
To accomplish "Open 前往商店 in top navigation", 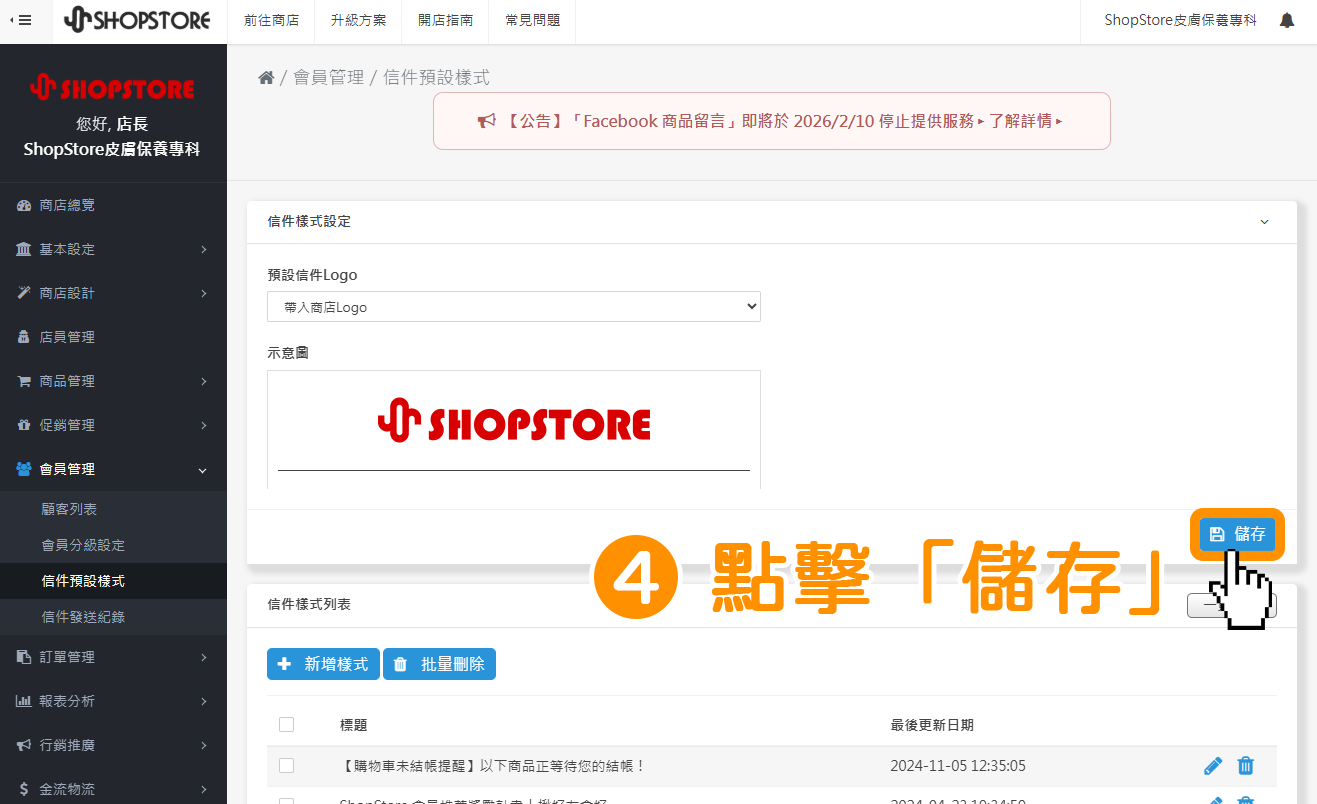I will [271, 21].
